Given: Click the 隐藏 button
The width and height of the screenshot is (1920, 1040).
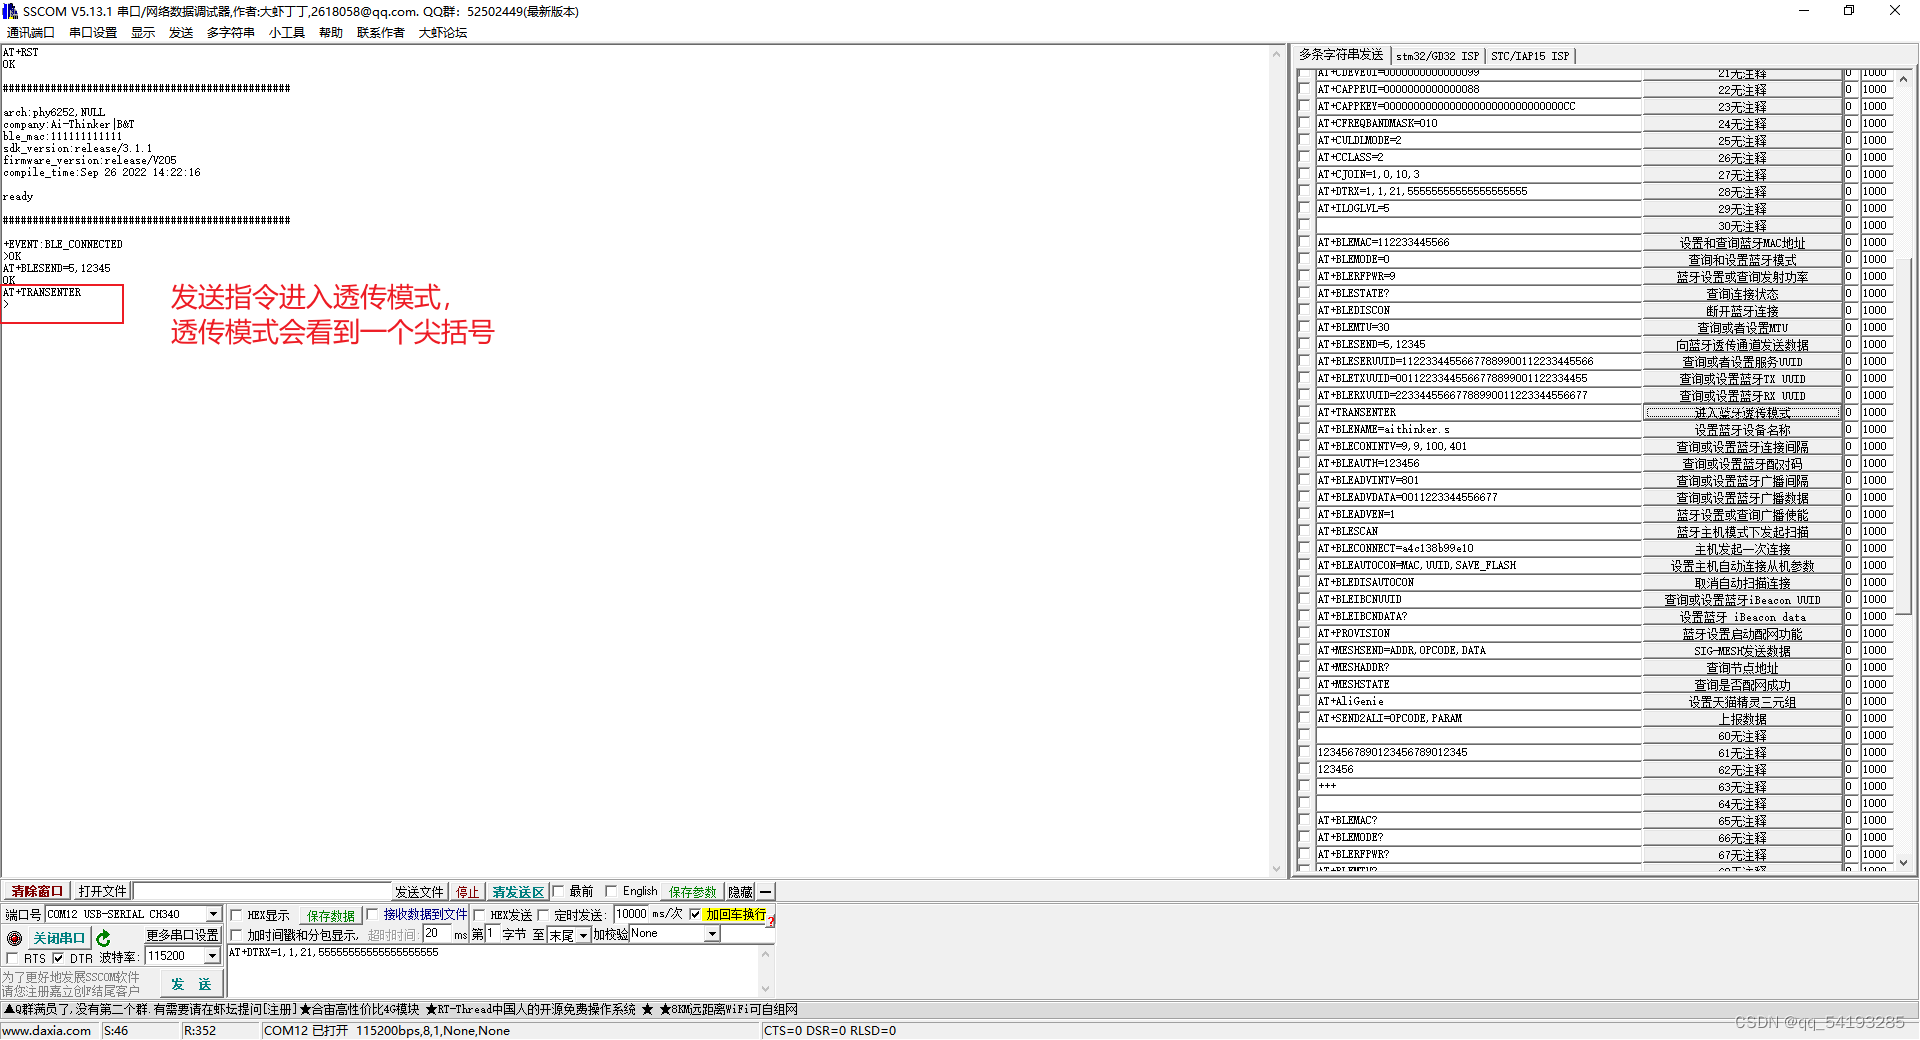Looking at the screenshot, I should coord(741,892).
